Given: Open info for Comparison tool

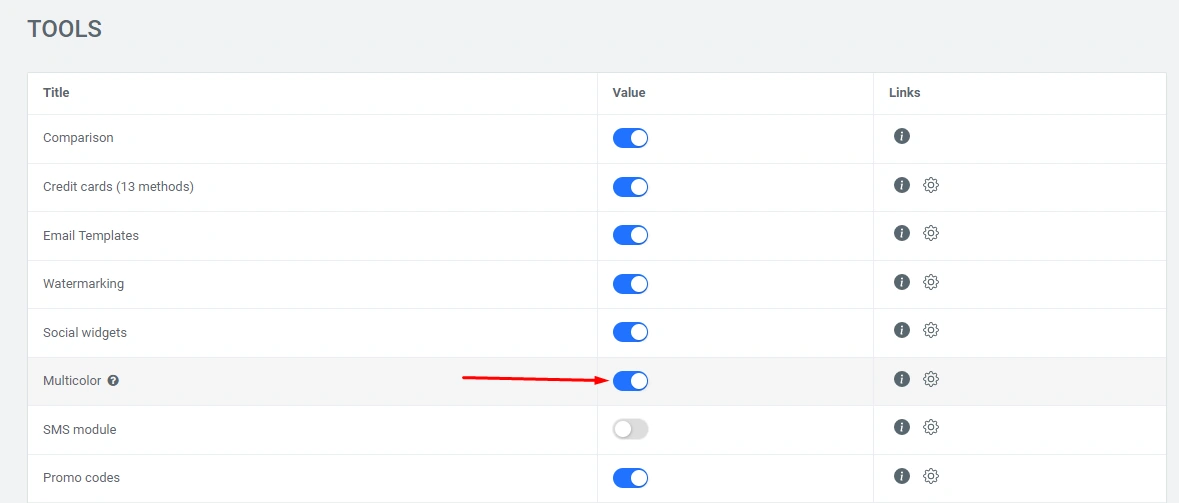Looking at the screenshot, I should pyautogui.click(x=901, y=136).
